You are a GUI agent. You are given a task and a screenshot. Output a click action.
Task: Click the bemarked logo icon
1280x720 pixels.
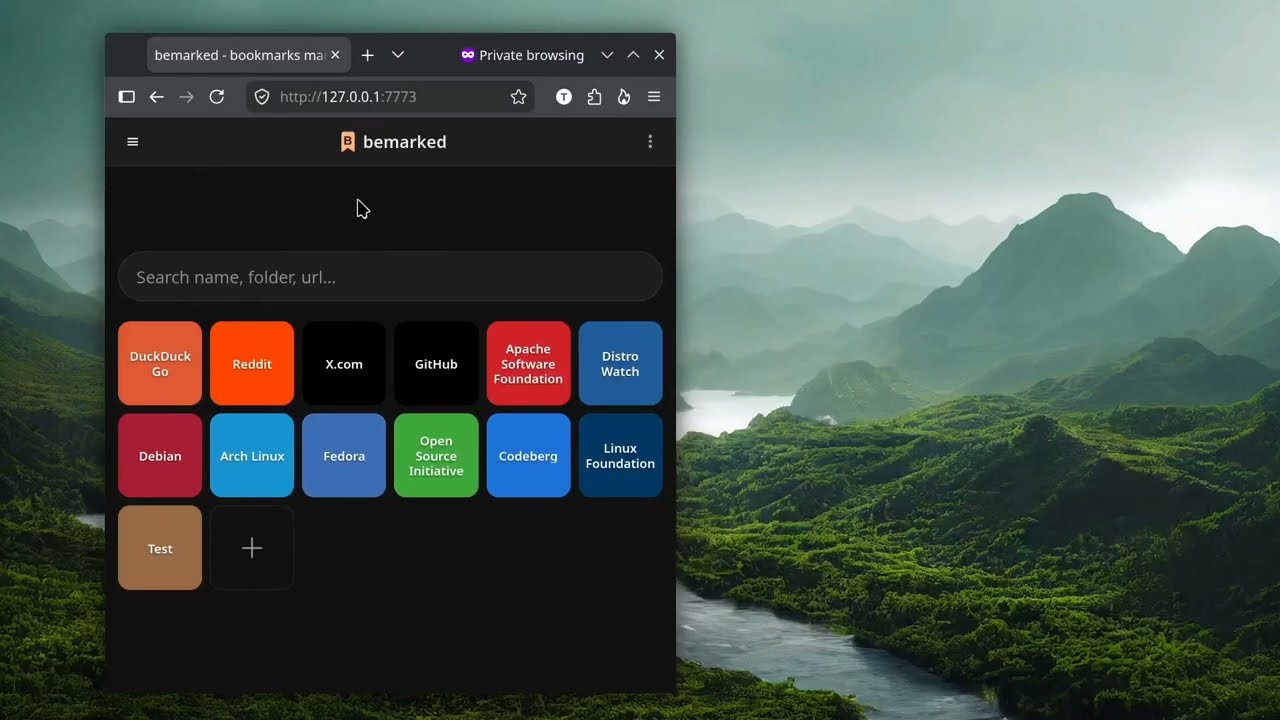(348, 142)
